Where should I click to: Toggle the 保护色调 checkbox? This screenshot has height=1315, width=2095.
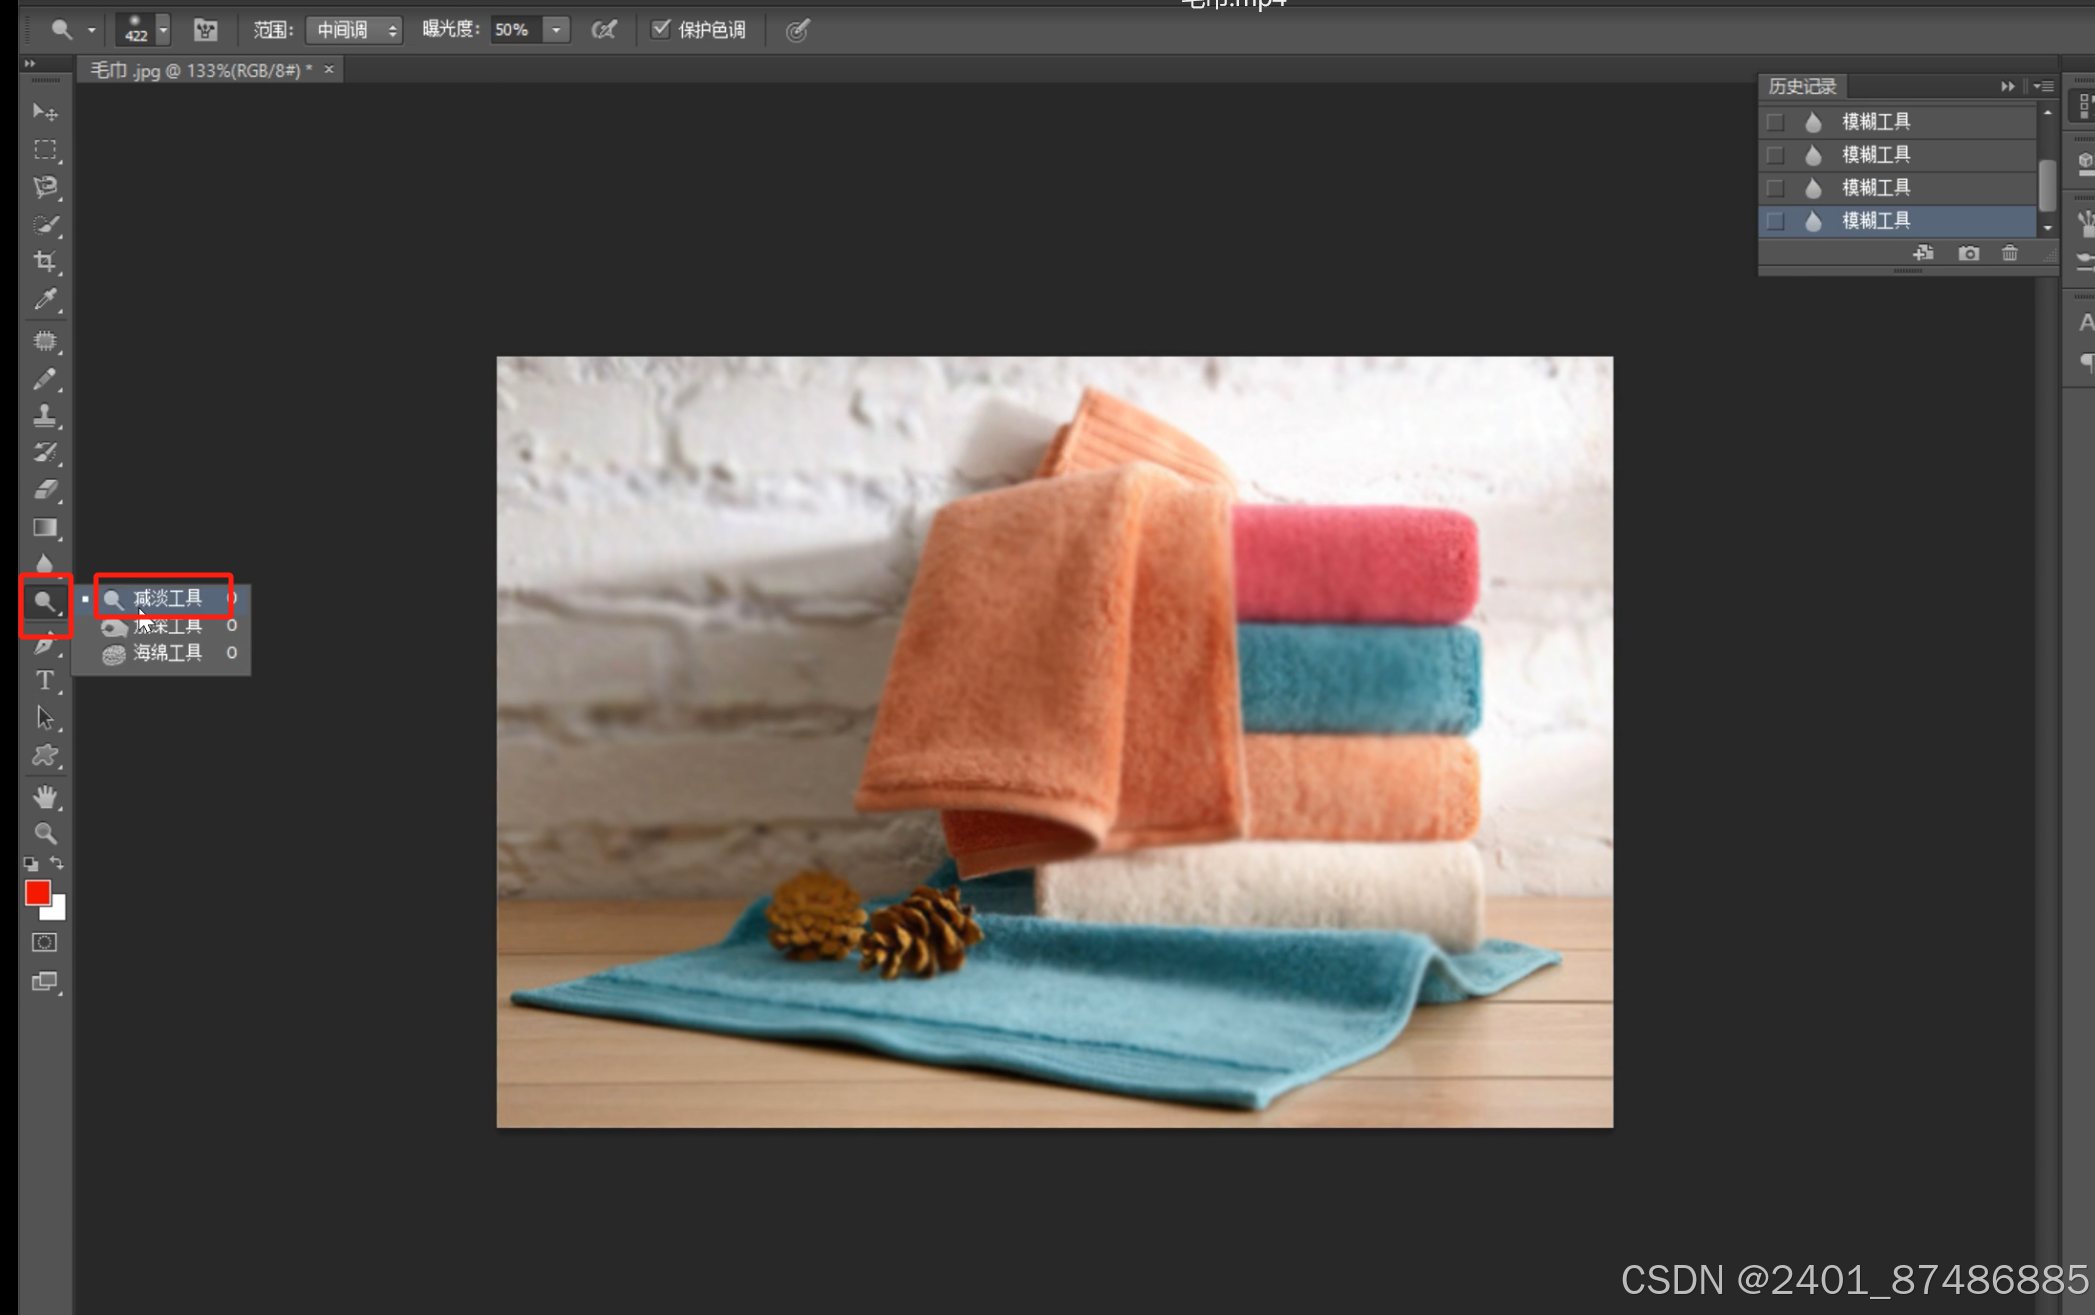pos(660,29)
